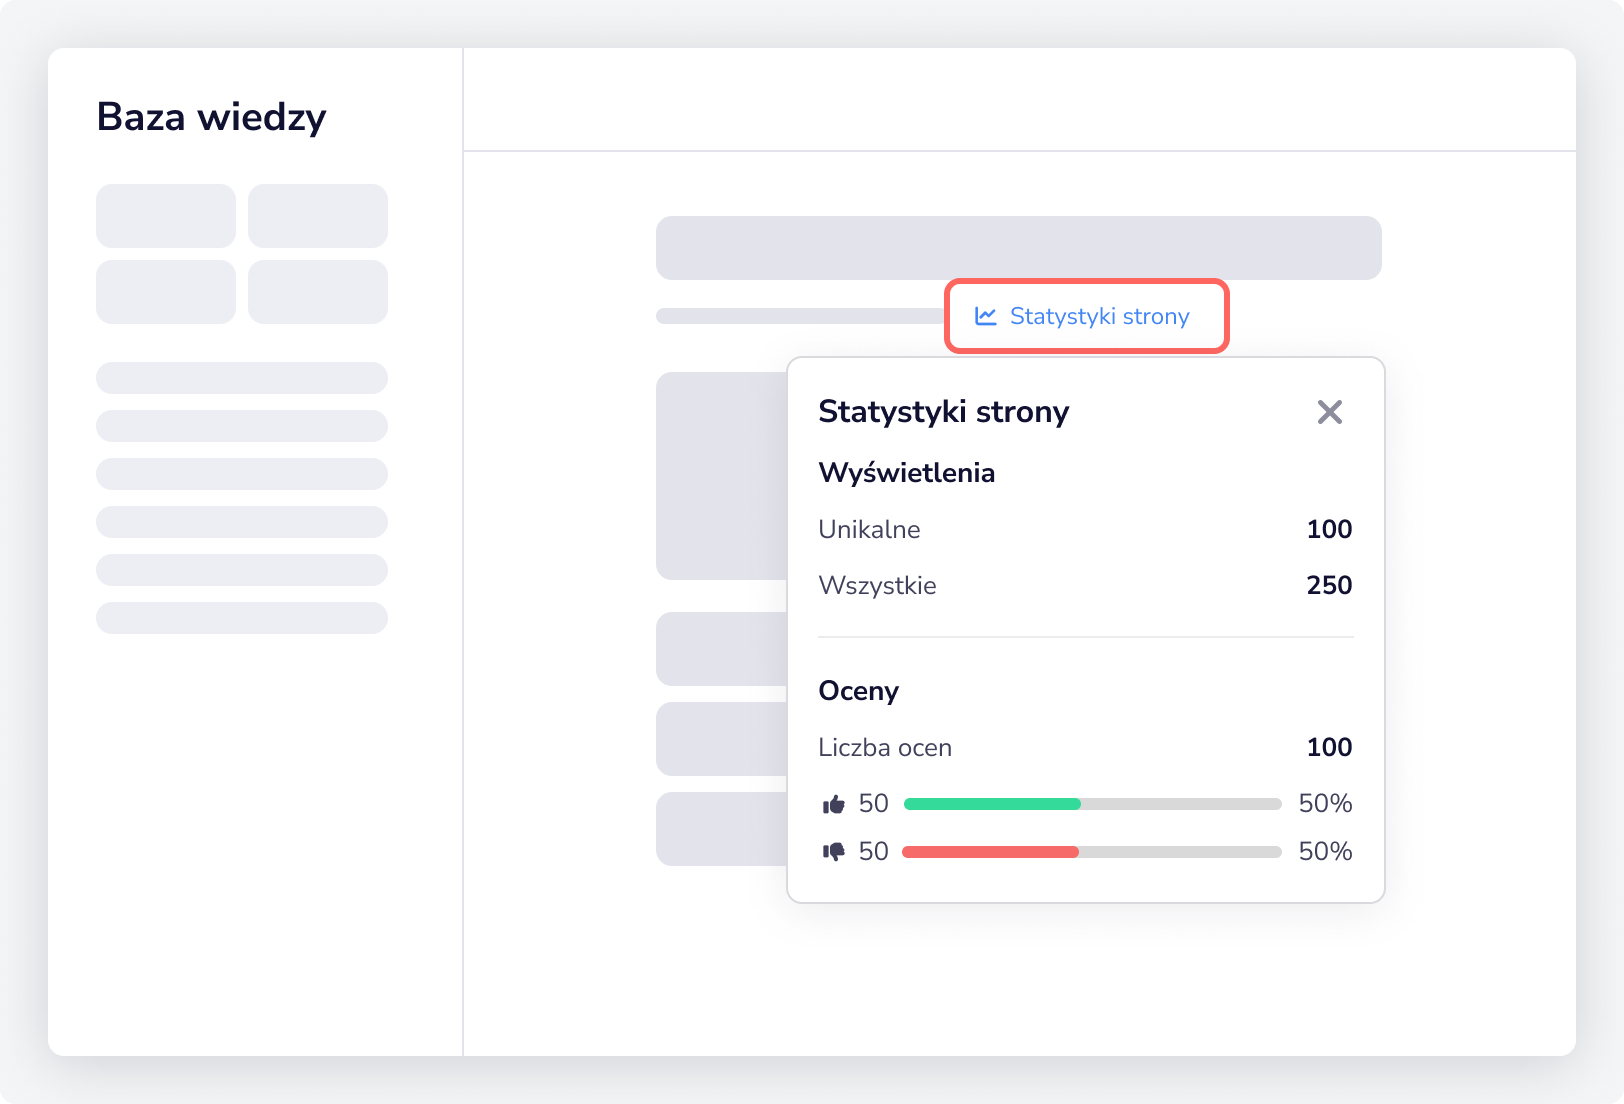Close the Statystyki strony popup
The height and width of the screenshot is (1104, 1624).
click(1329, 412)
